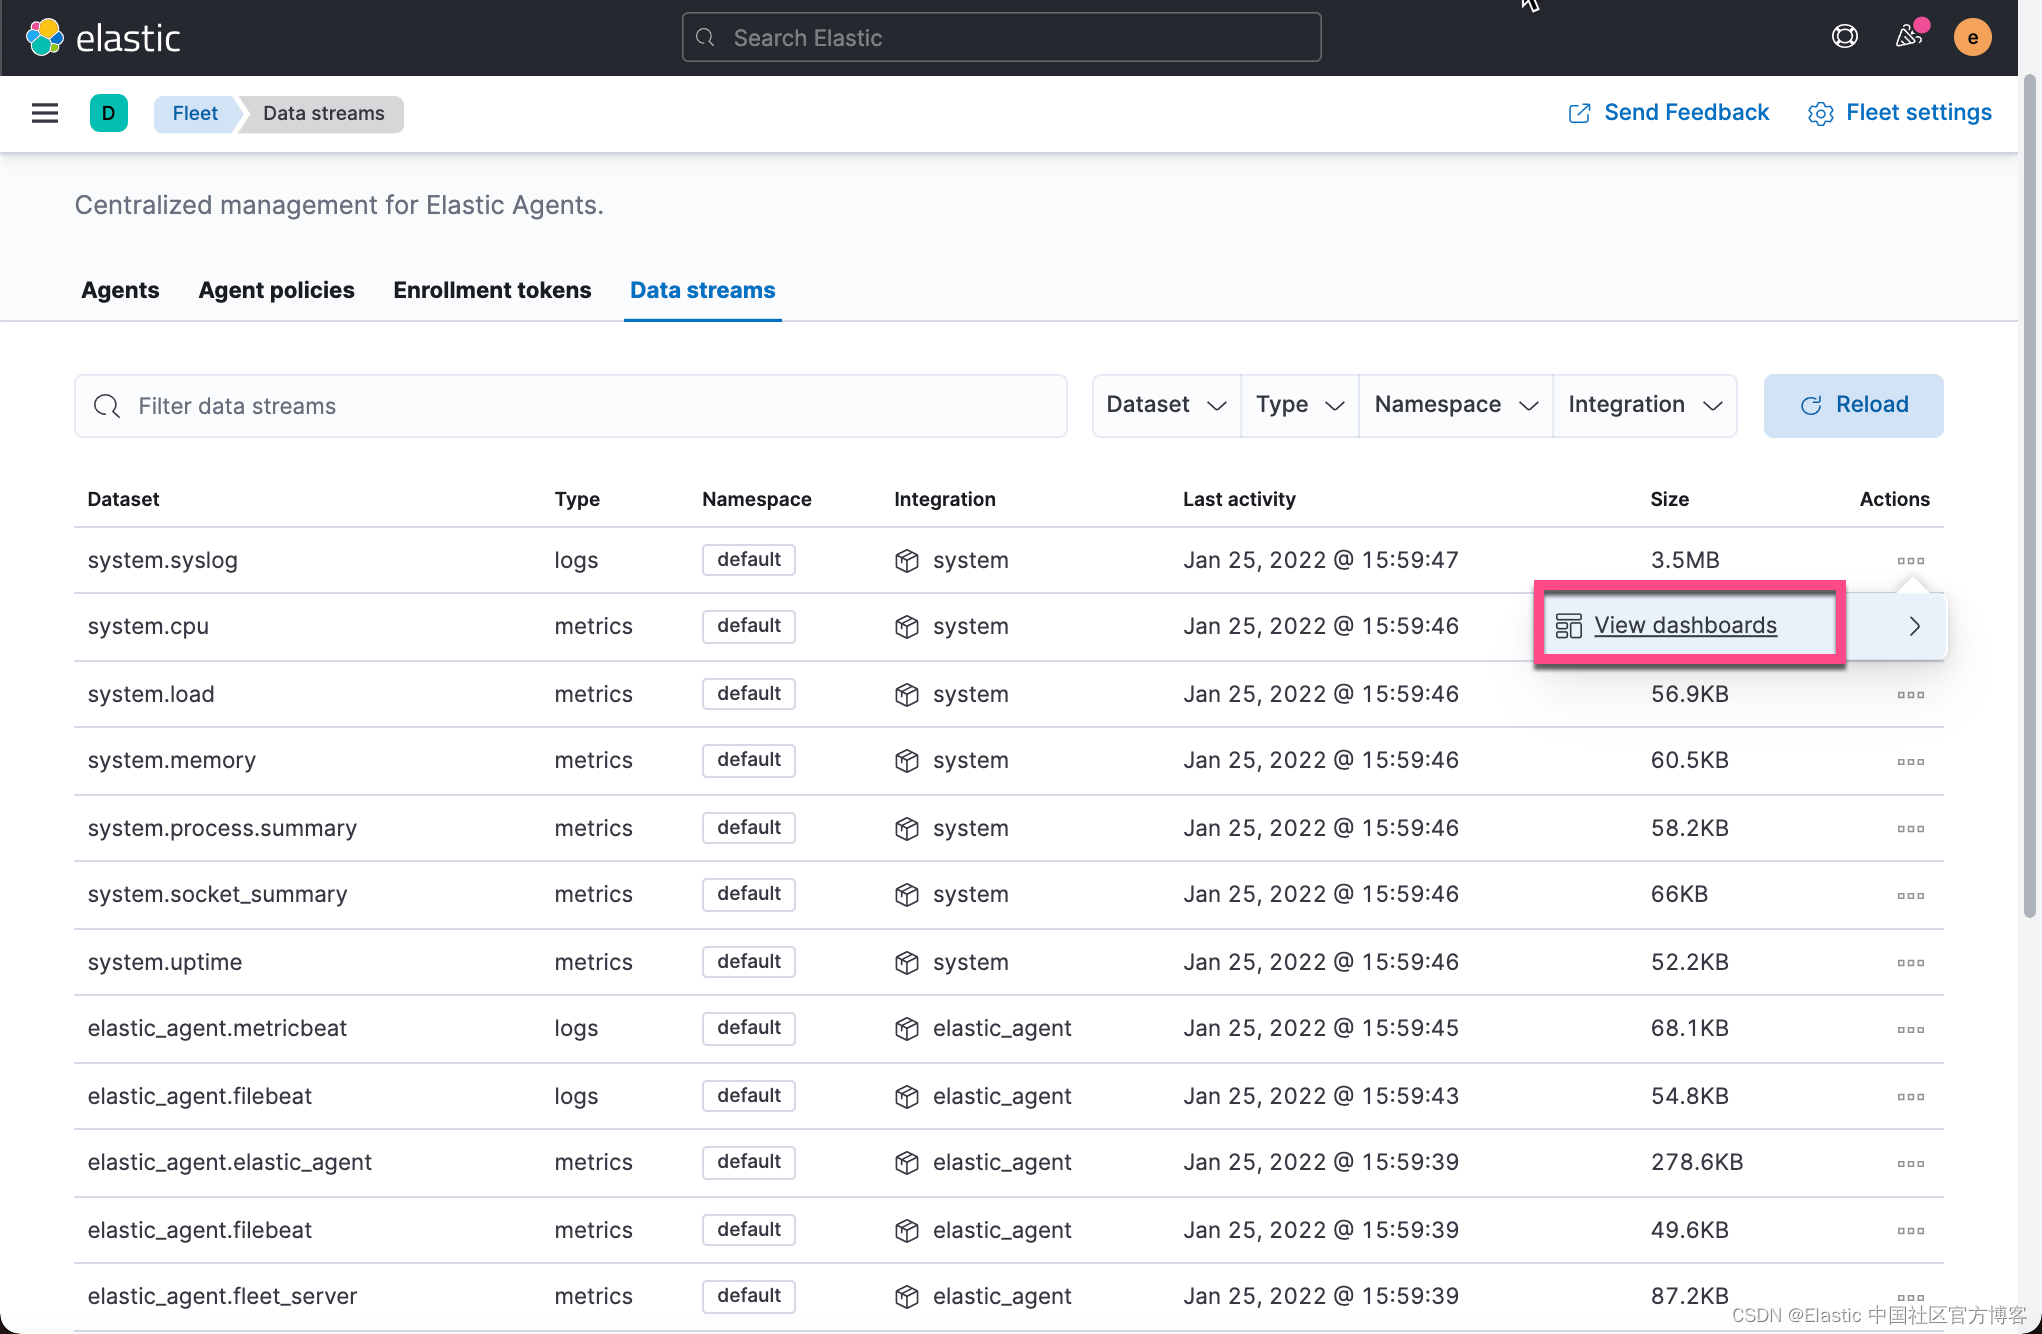Click the Reload button
2042x1334 pixels.
point(1853,405)
